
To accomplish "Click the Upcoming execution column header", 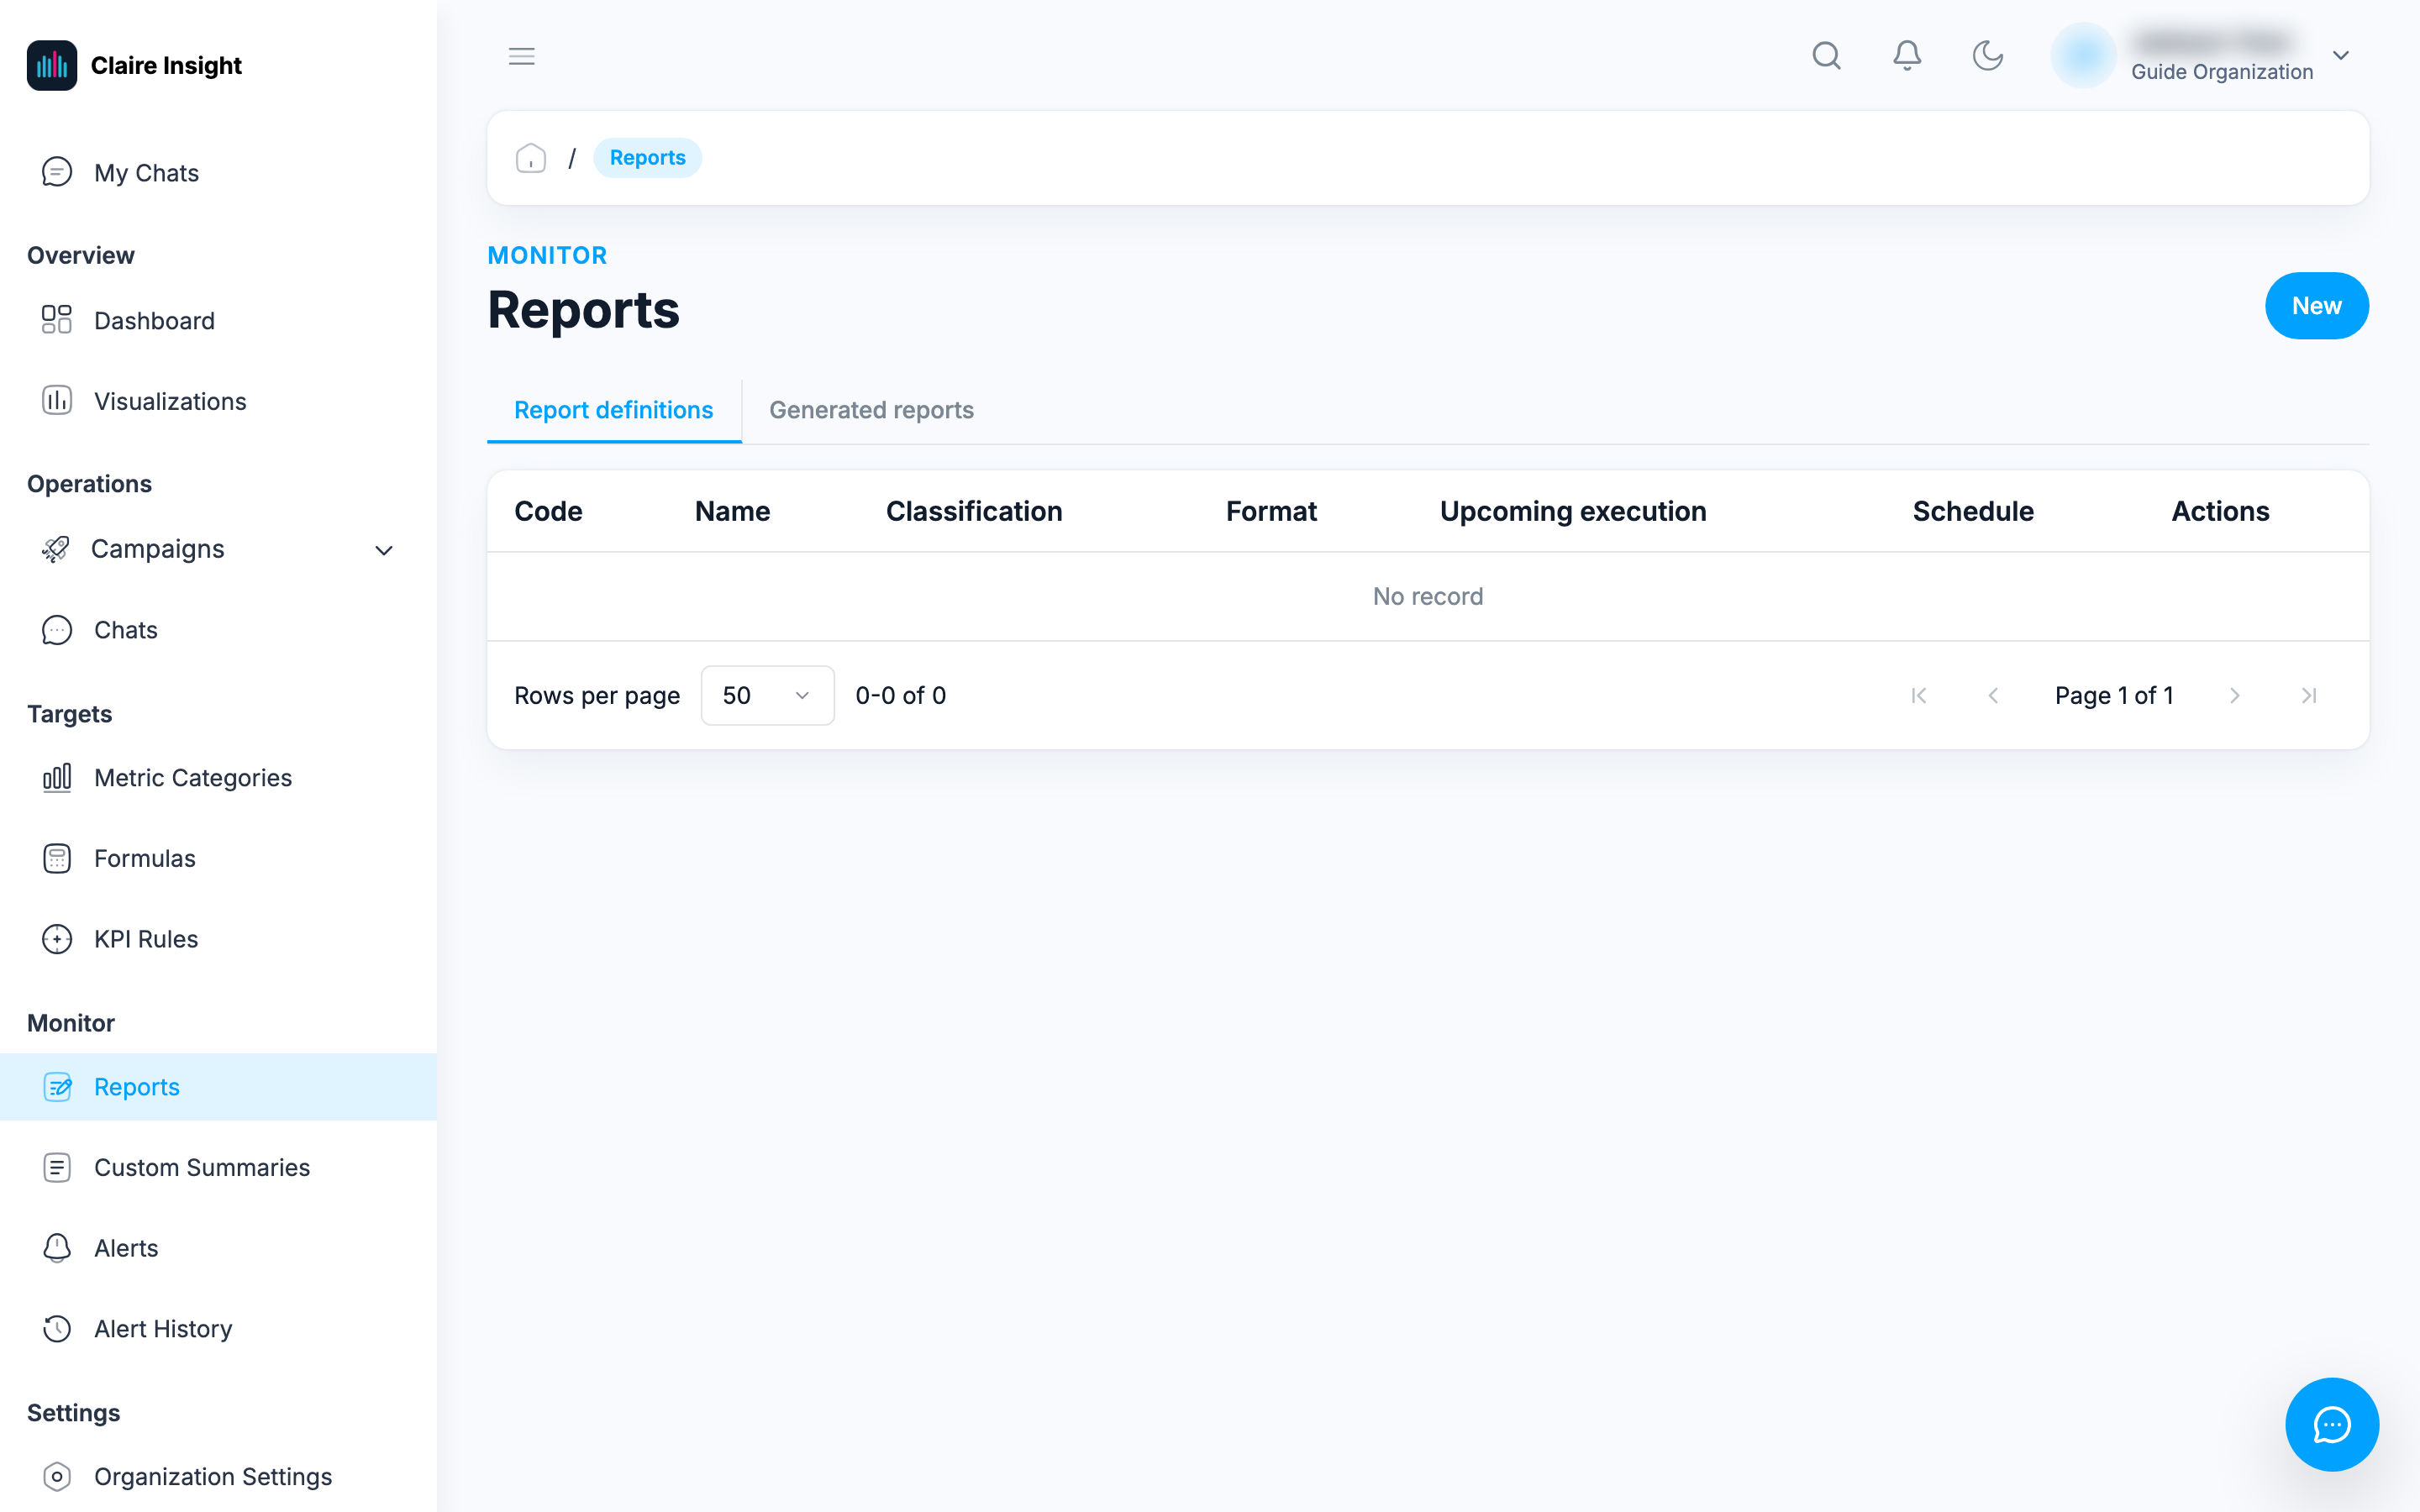I will [x=1573, y=511].
